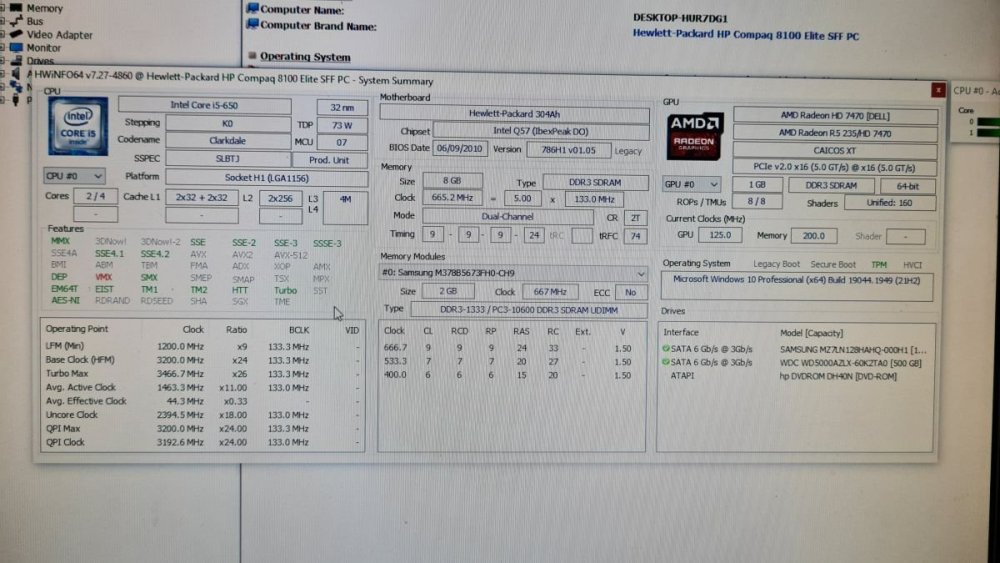Viewport: 1000px width, 563px height.
Task: Close the System Summary window
Action: point(937,89)
